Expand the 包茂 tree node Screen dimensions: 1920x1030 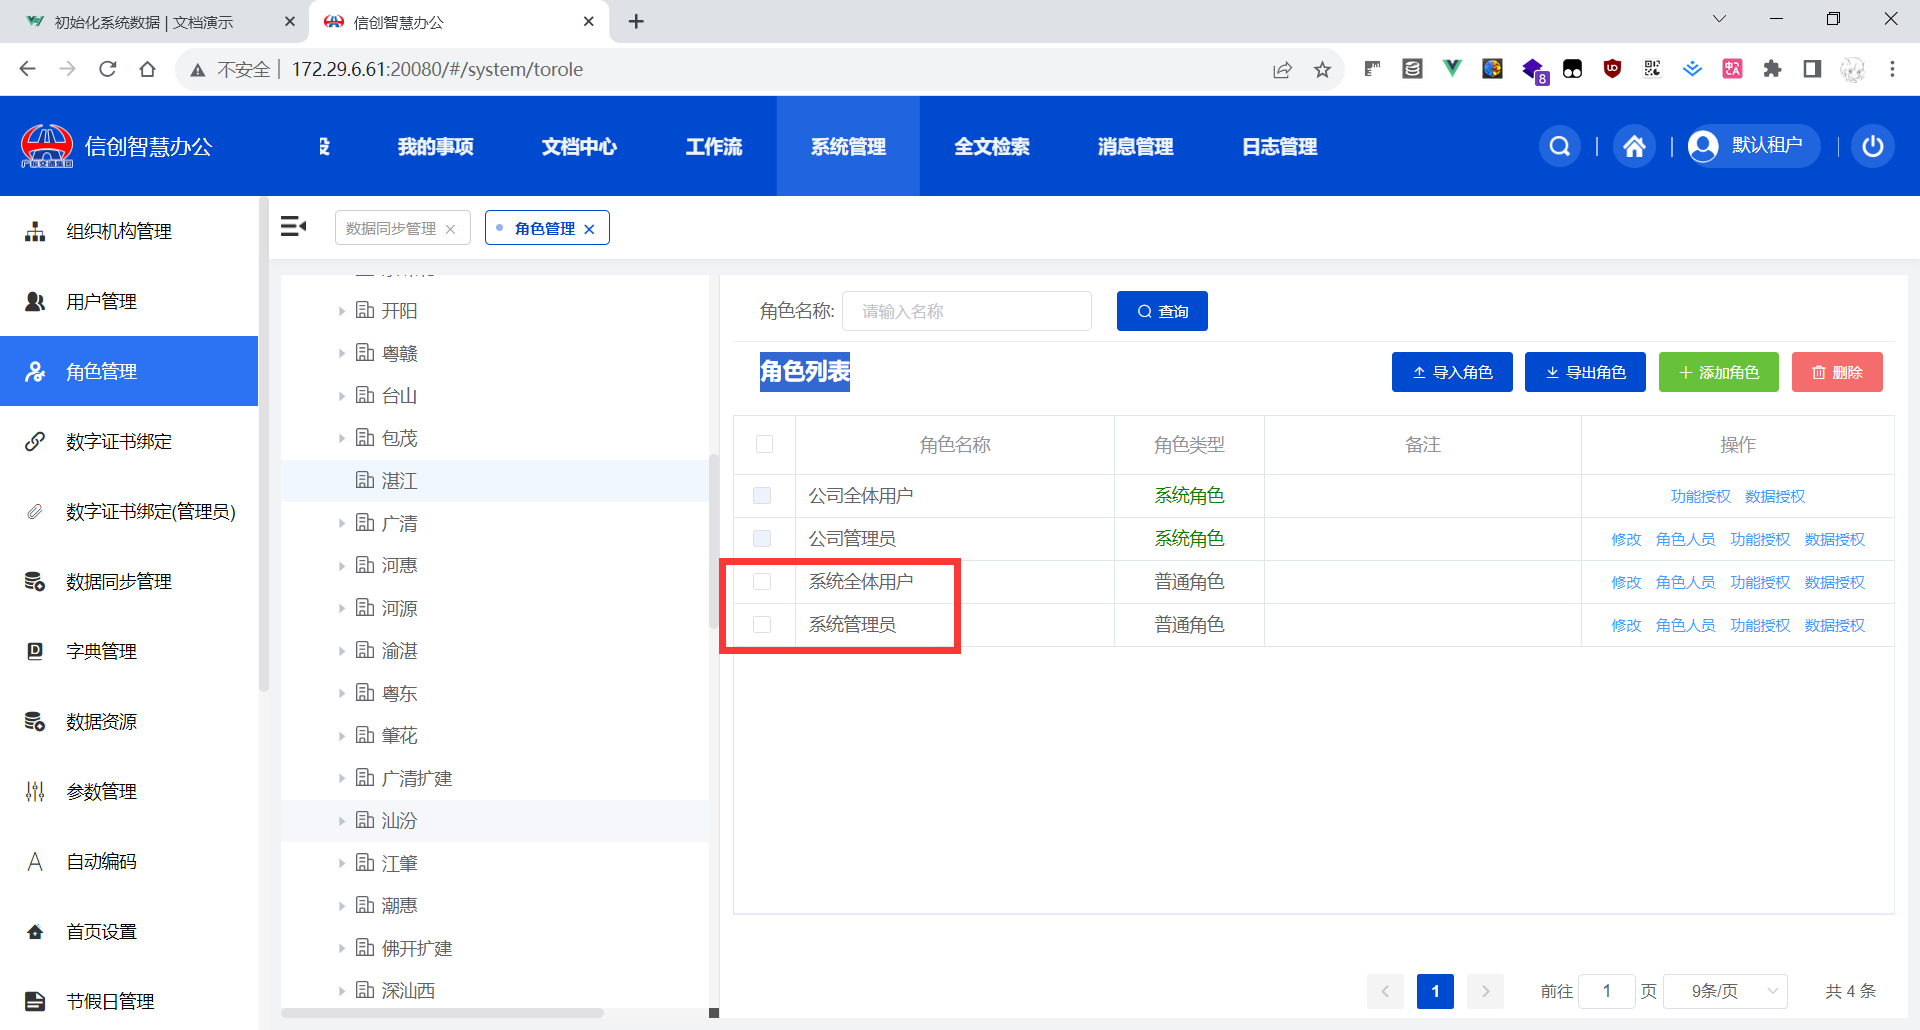341,438
